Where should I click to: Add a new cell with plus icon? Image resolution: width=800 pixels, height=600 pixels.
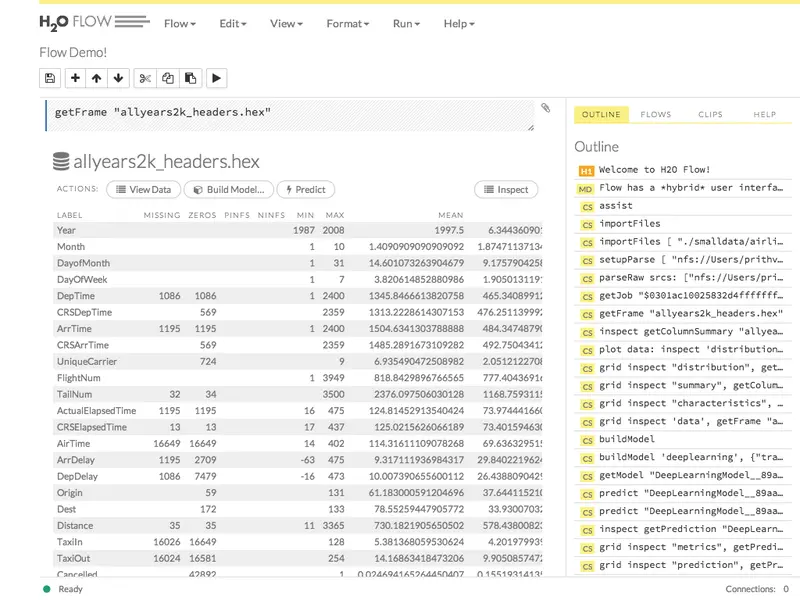point(75,78)
